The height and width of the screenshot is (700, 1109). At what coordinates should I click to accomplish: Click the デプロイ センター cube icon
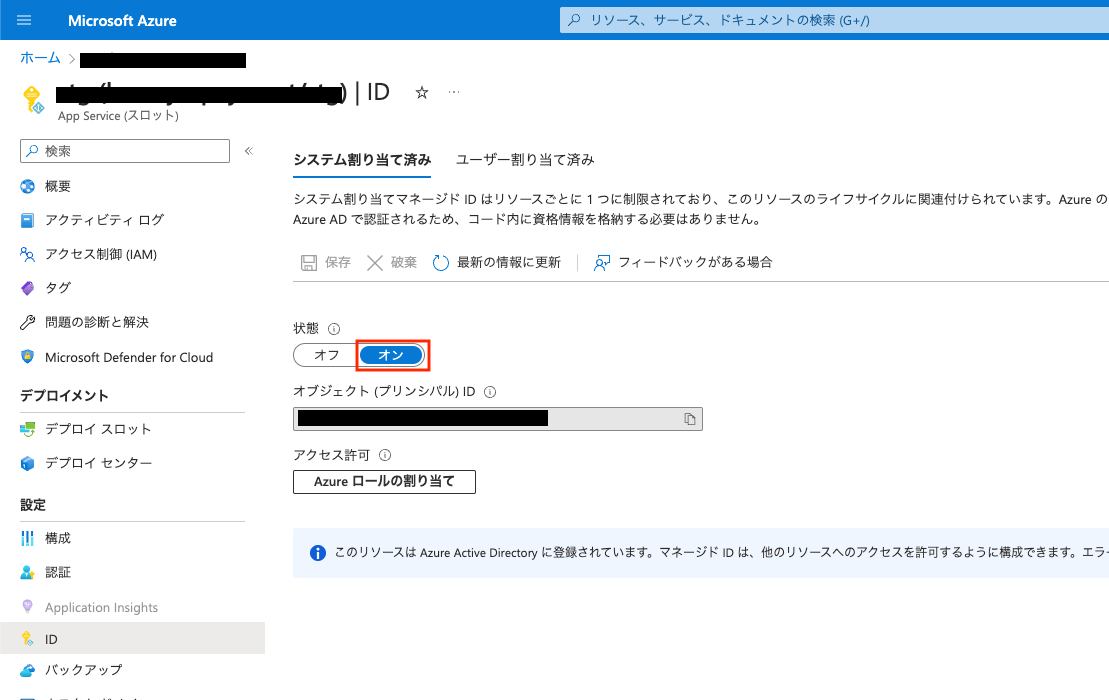(x=28, y=463)
